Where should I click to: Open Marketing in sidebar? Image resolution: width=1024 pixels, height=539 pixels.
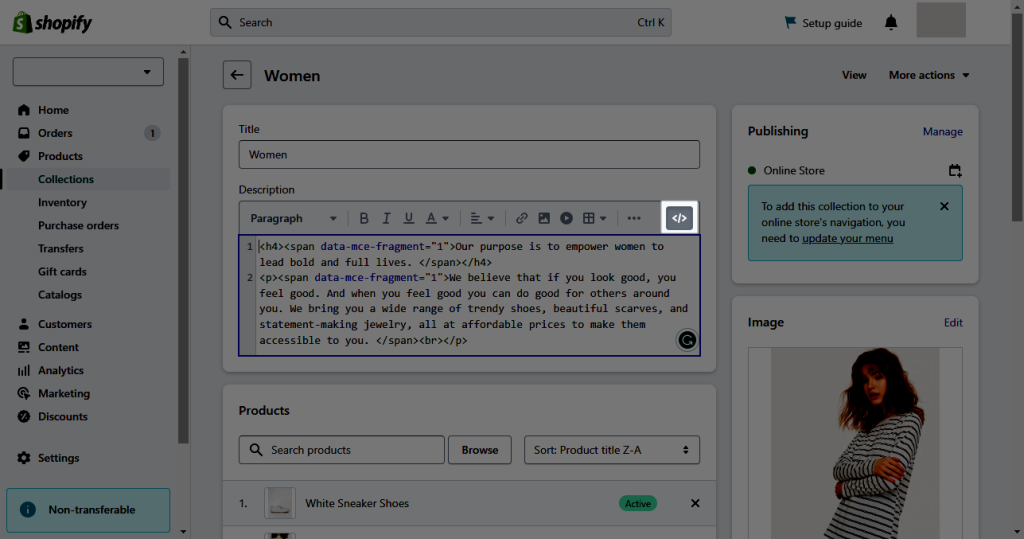pos(64,393)
